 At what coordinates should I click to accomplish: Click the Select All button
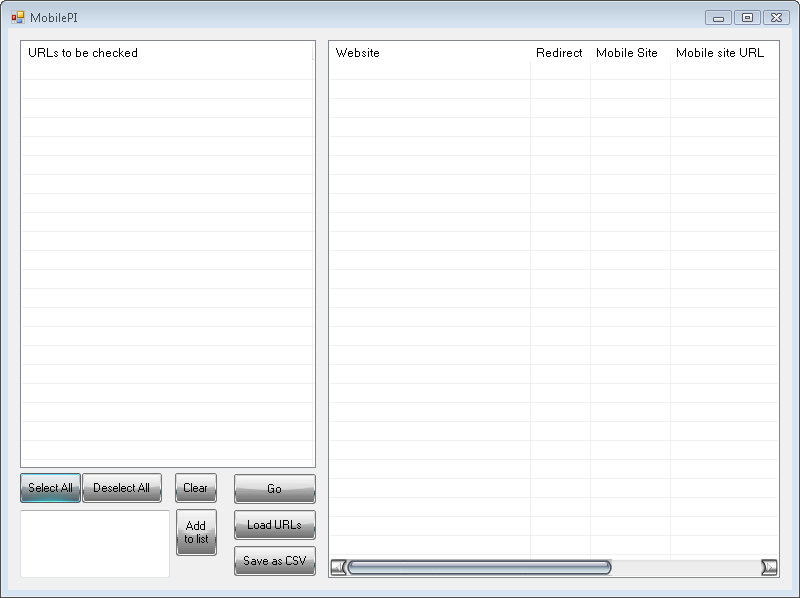(51, 488)
